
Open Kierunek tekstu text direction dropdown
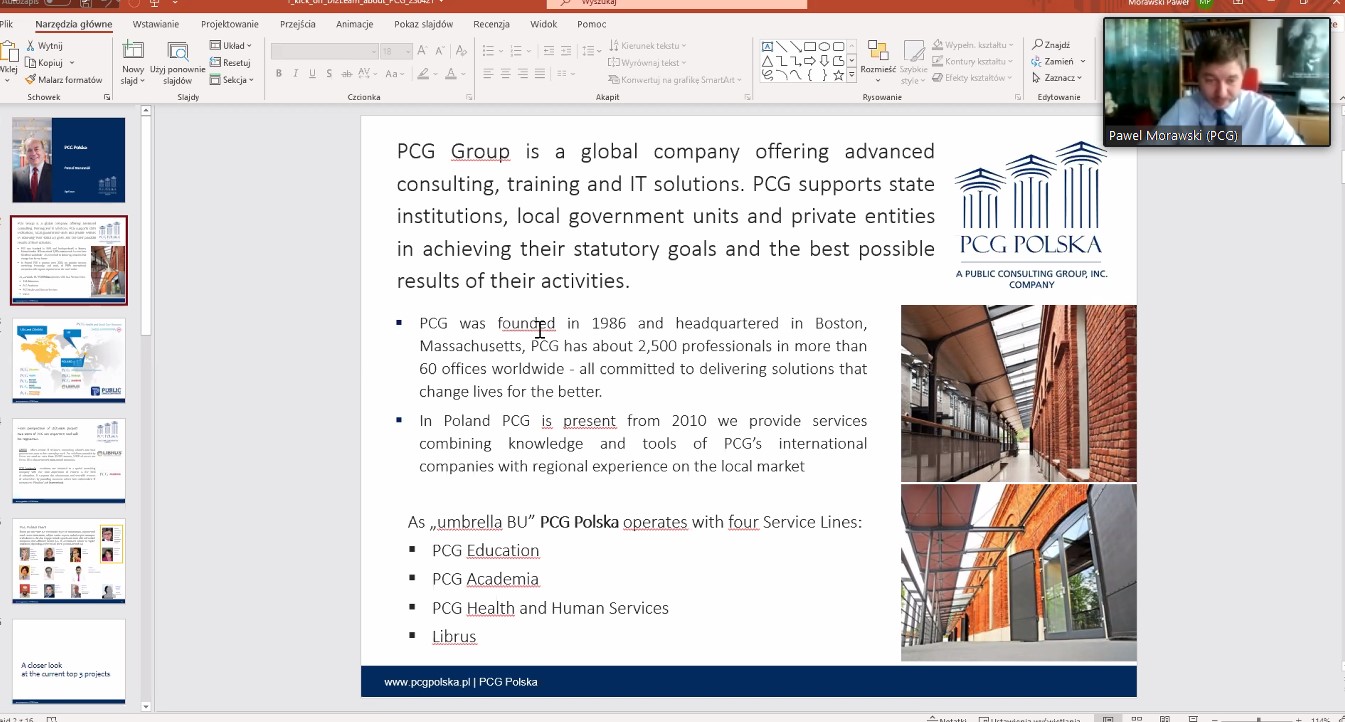click(x=648, y=46)
